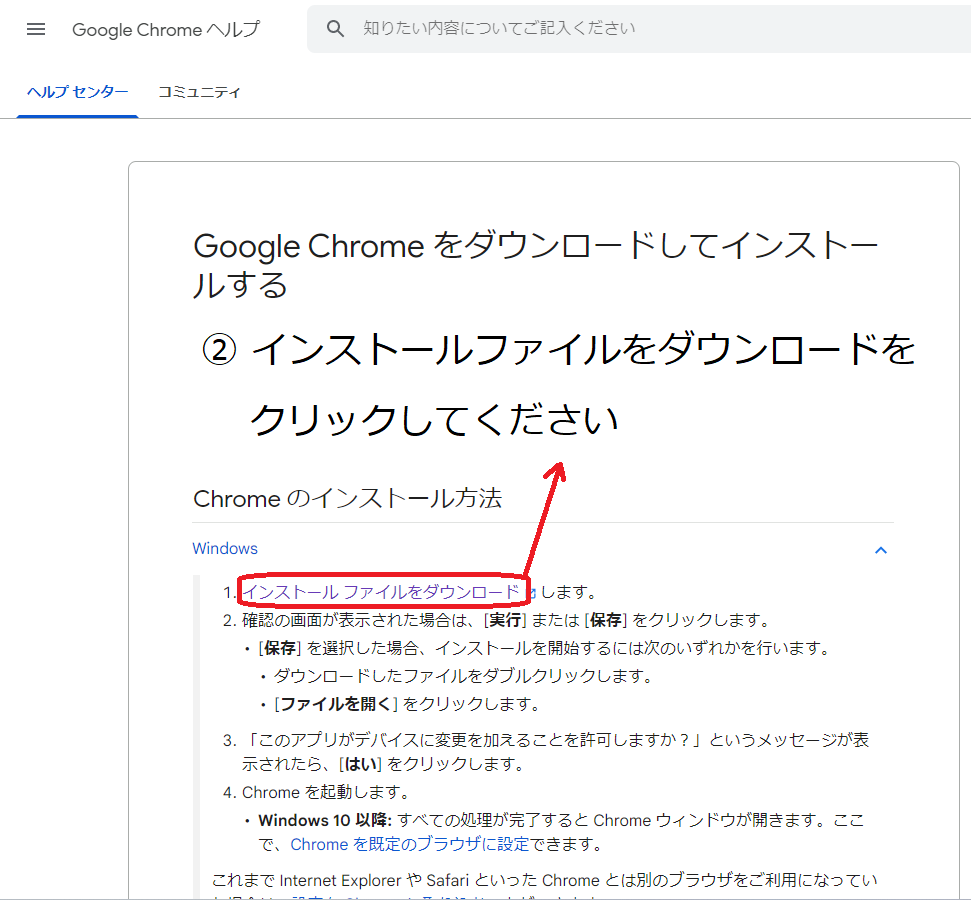
Task: Switch to the ヘルプ センター tab
Action: 77,92
